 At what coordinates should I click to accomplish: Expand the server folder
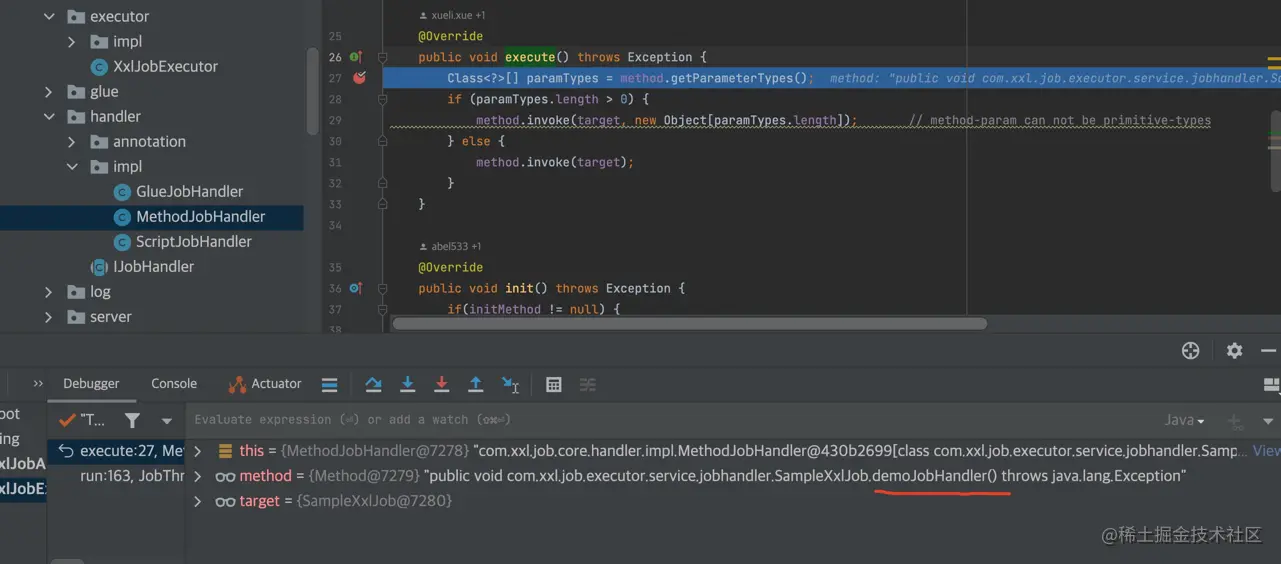pos(49,317)
